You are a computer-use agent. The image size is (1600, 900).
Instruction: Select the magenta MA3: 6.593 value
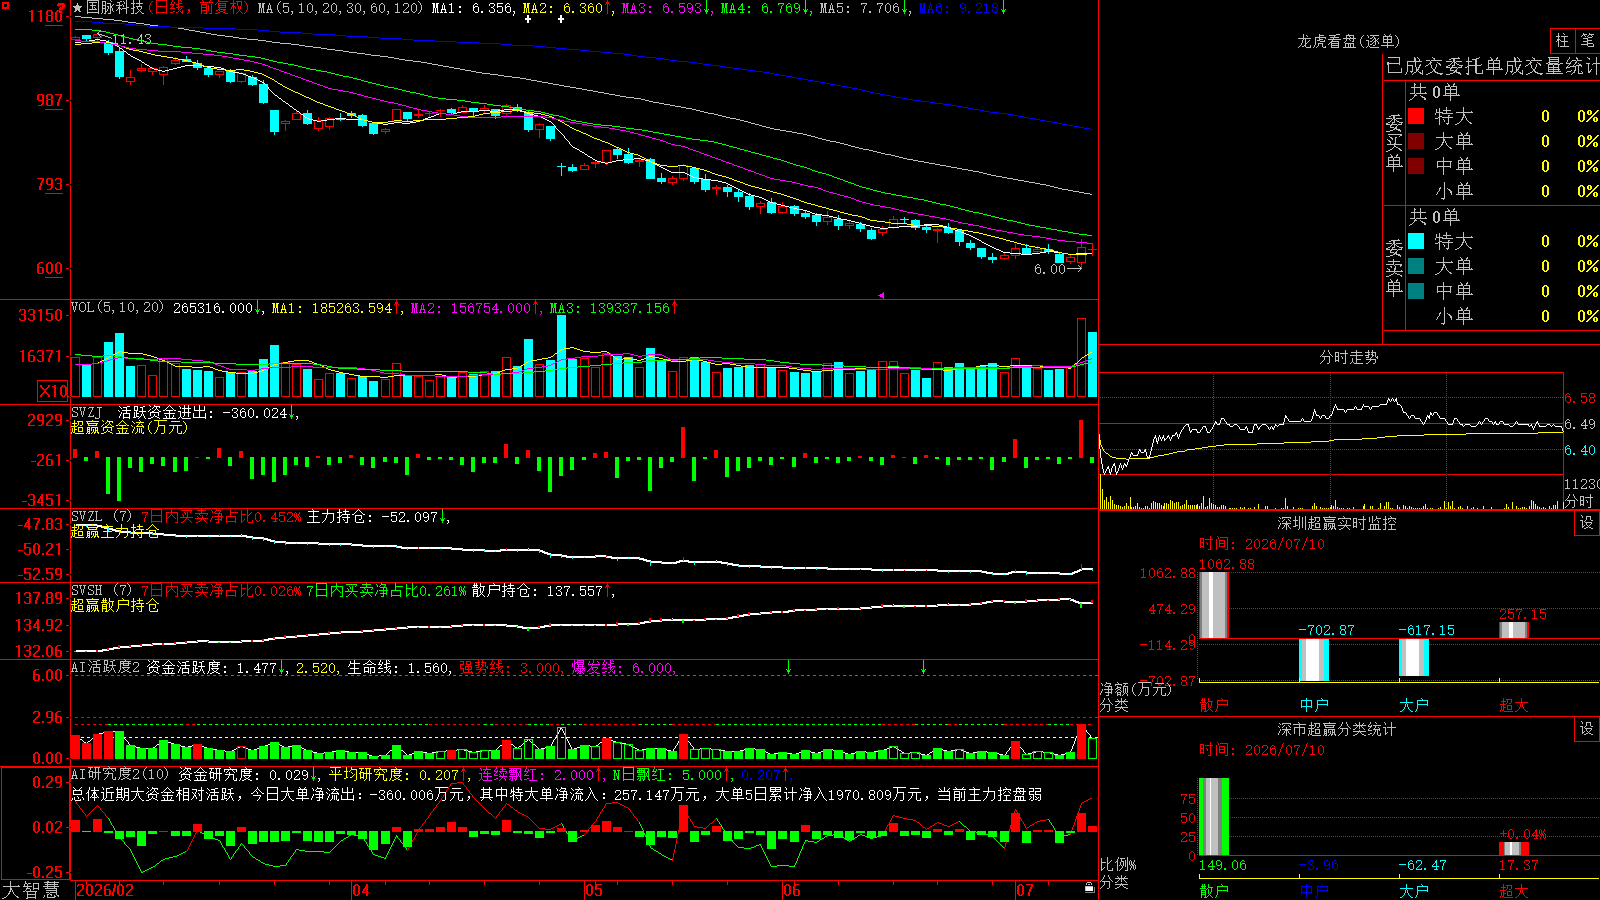(x=662, y=8)
